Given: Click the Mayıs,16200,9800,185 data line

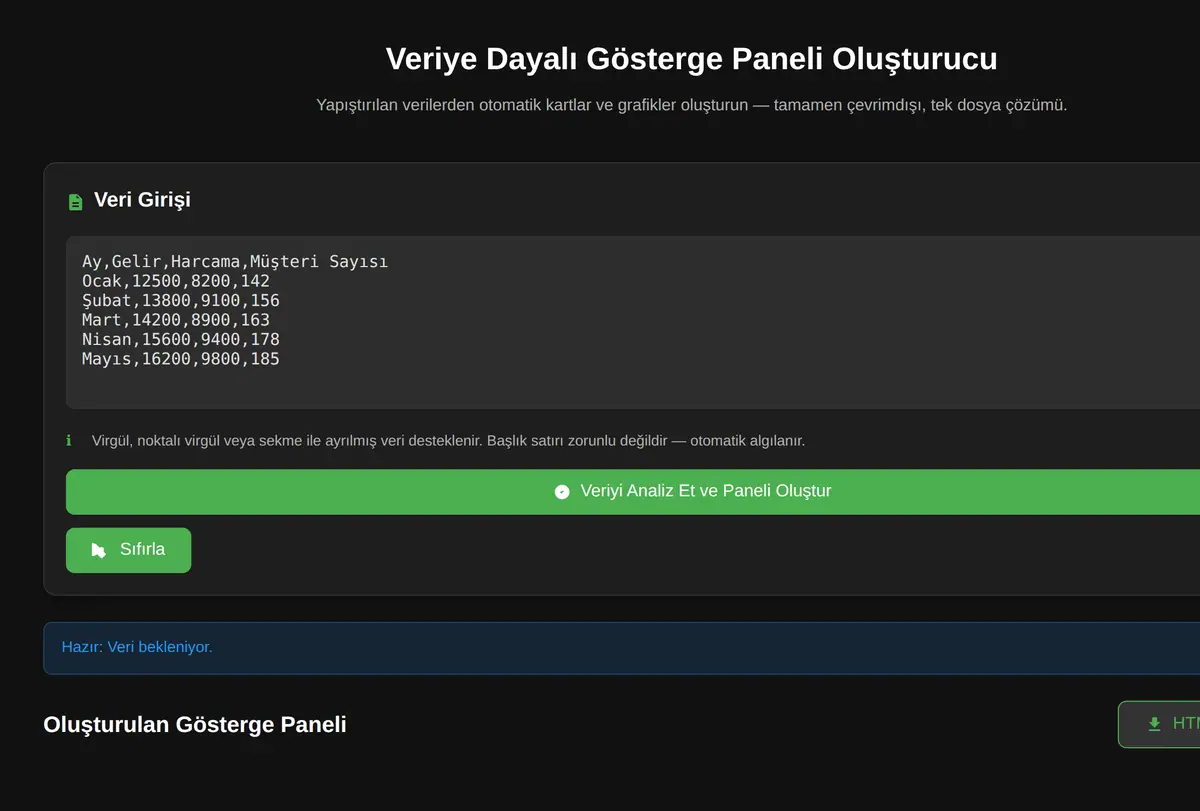Looking at the screenshot, I should pos(181,359).
